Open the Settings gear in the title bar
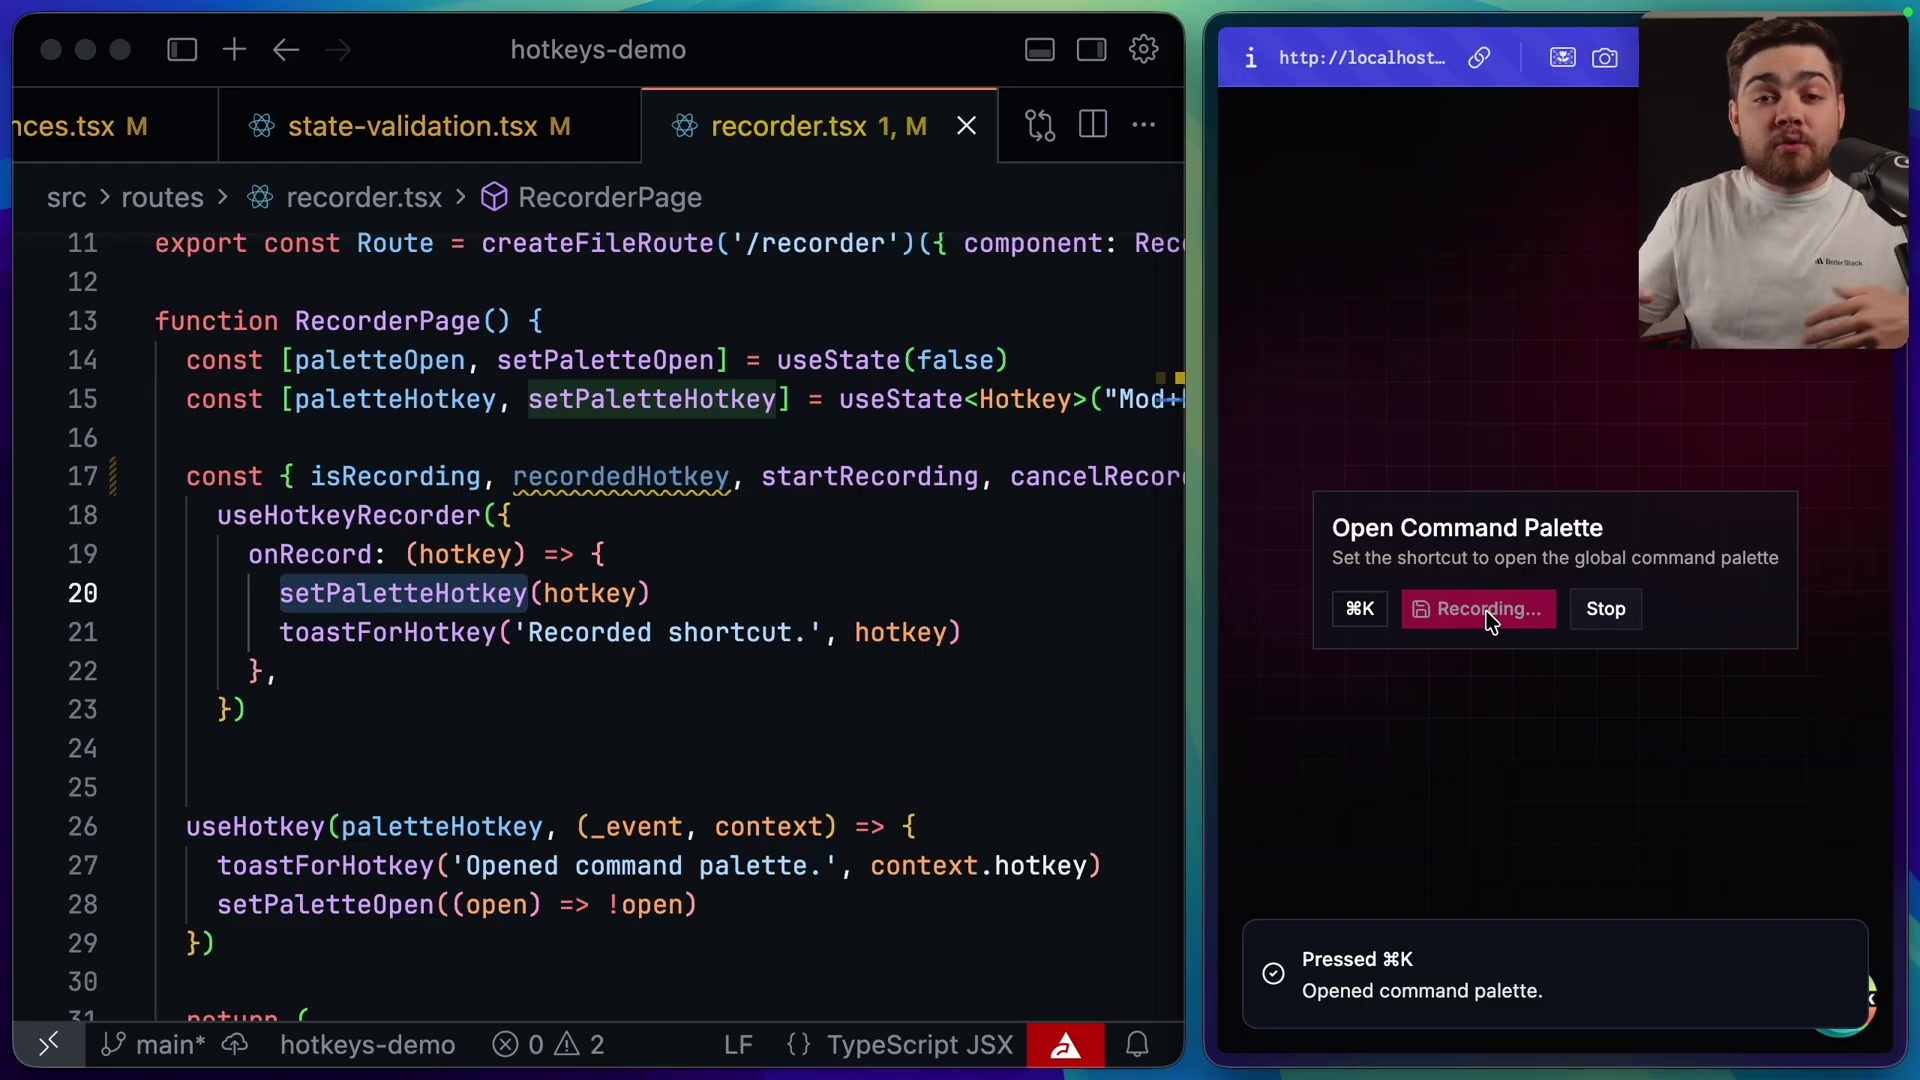The height and width of the screenshot is (1080, 1920). pyautogui.click(x=1143, y=49)
